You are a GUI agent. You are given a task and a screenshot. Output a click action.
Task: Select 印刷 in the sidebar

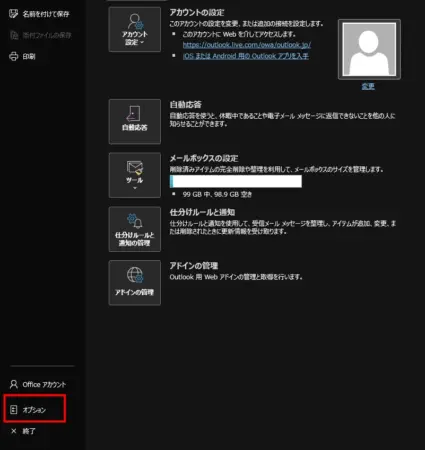click(23, 56)
